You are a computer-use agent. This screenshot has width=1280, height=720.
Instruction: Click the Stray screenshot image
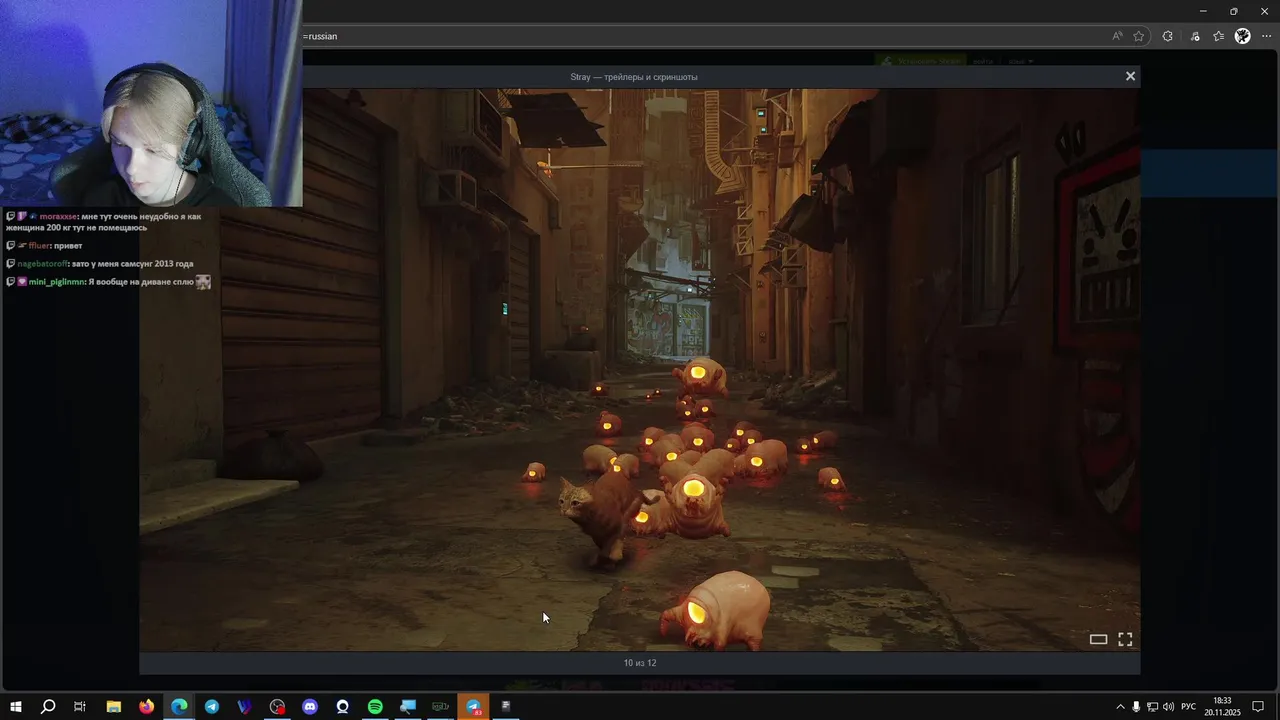pos(640,370)
